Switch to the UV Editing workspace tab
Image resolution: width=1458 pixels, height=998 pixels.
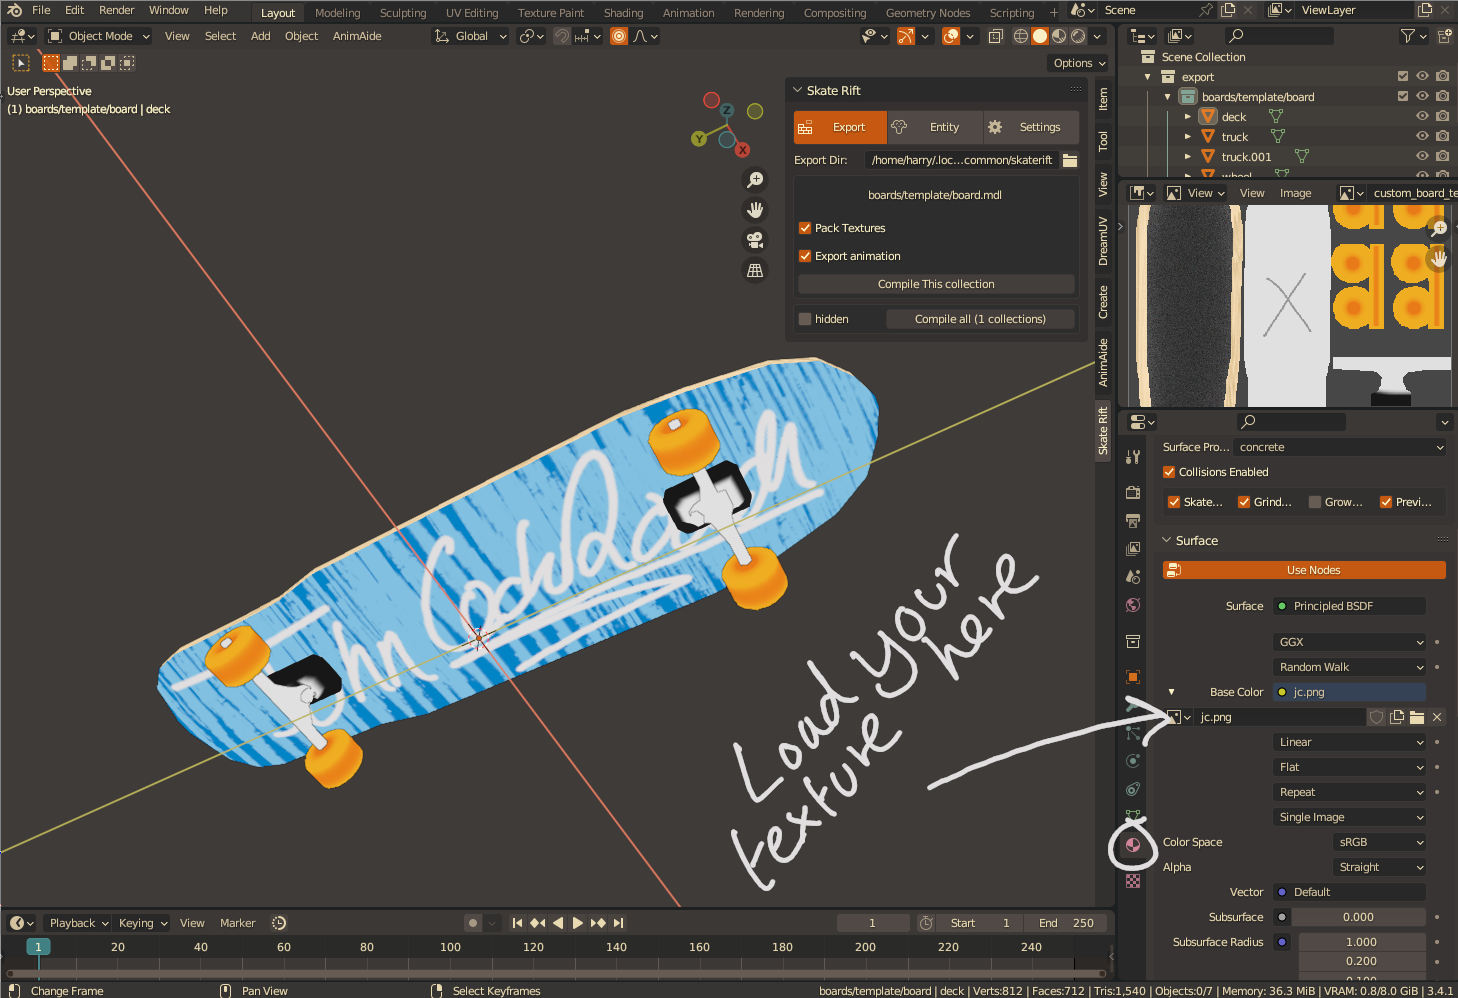472,13
